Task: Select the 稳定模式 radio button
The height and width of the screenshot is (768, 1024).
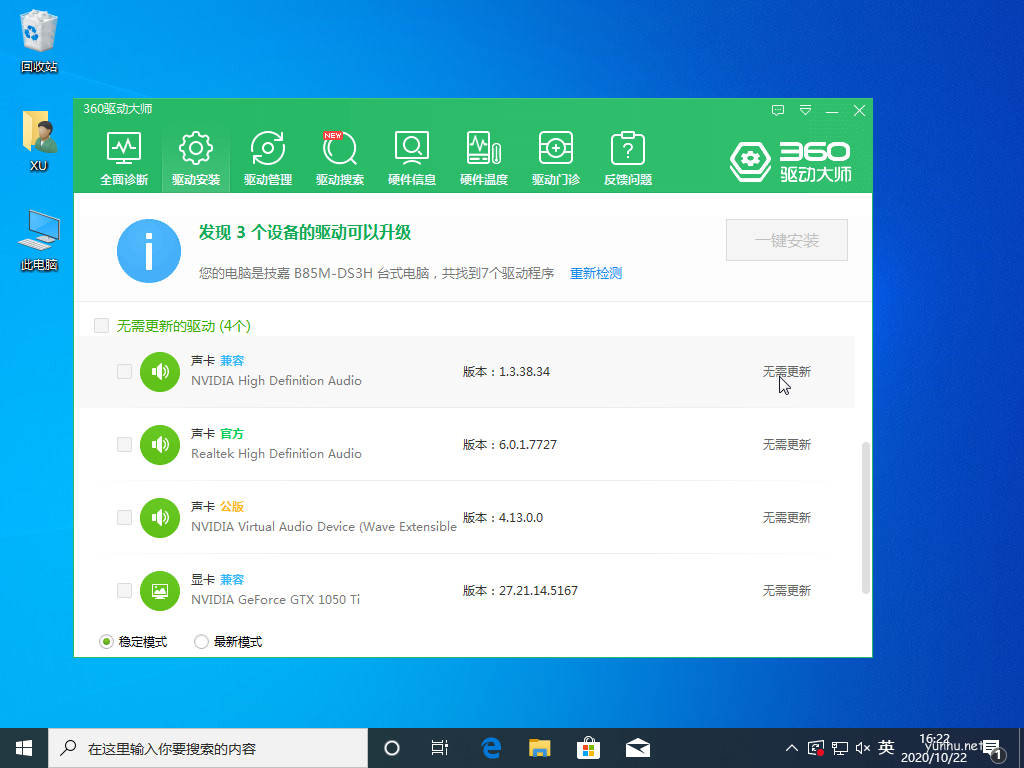Action: pos(107,642)
